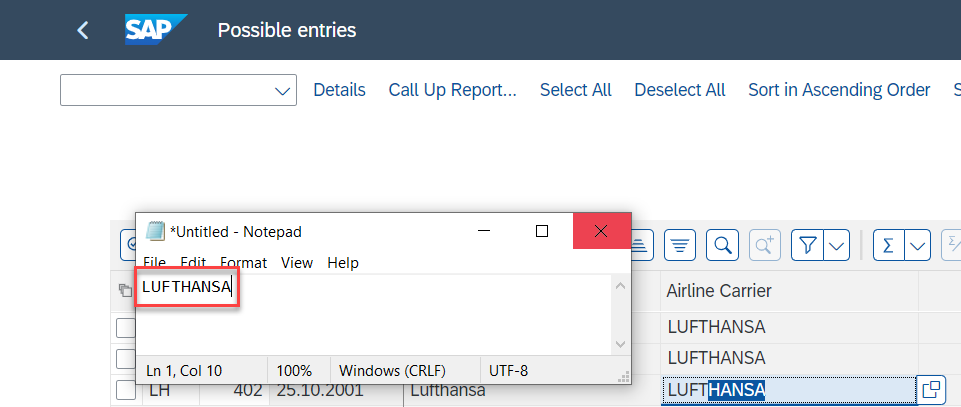Open the Details function
961x407 pixels.
339,90
